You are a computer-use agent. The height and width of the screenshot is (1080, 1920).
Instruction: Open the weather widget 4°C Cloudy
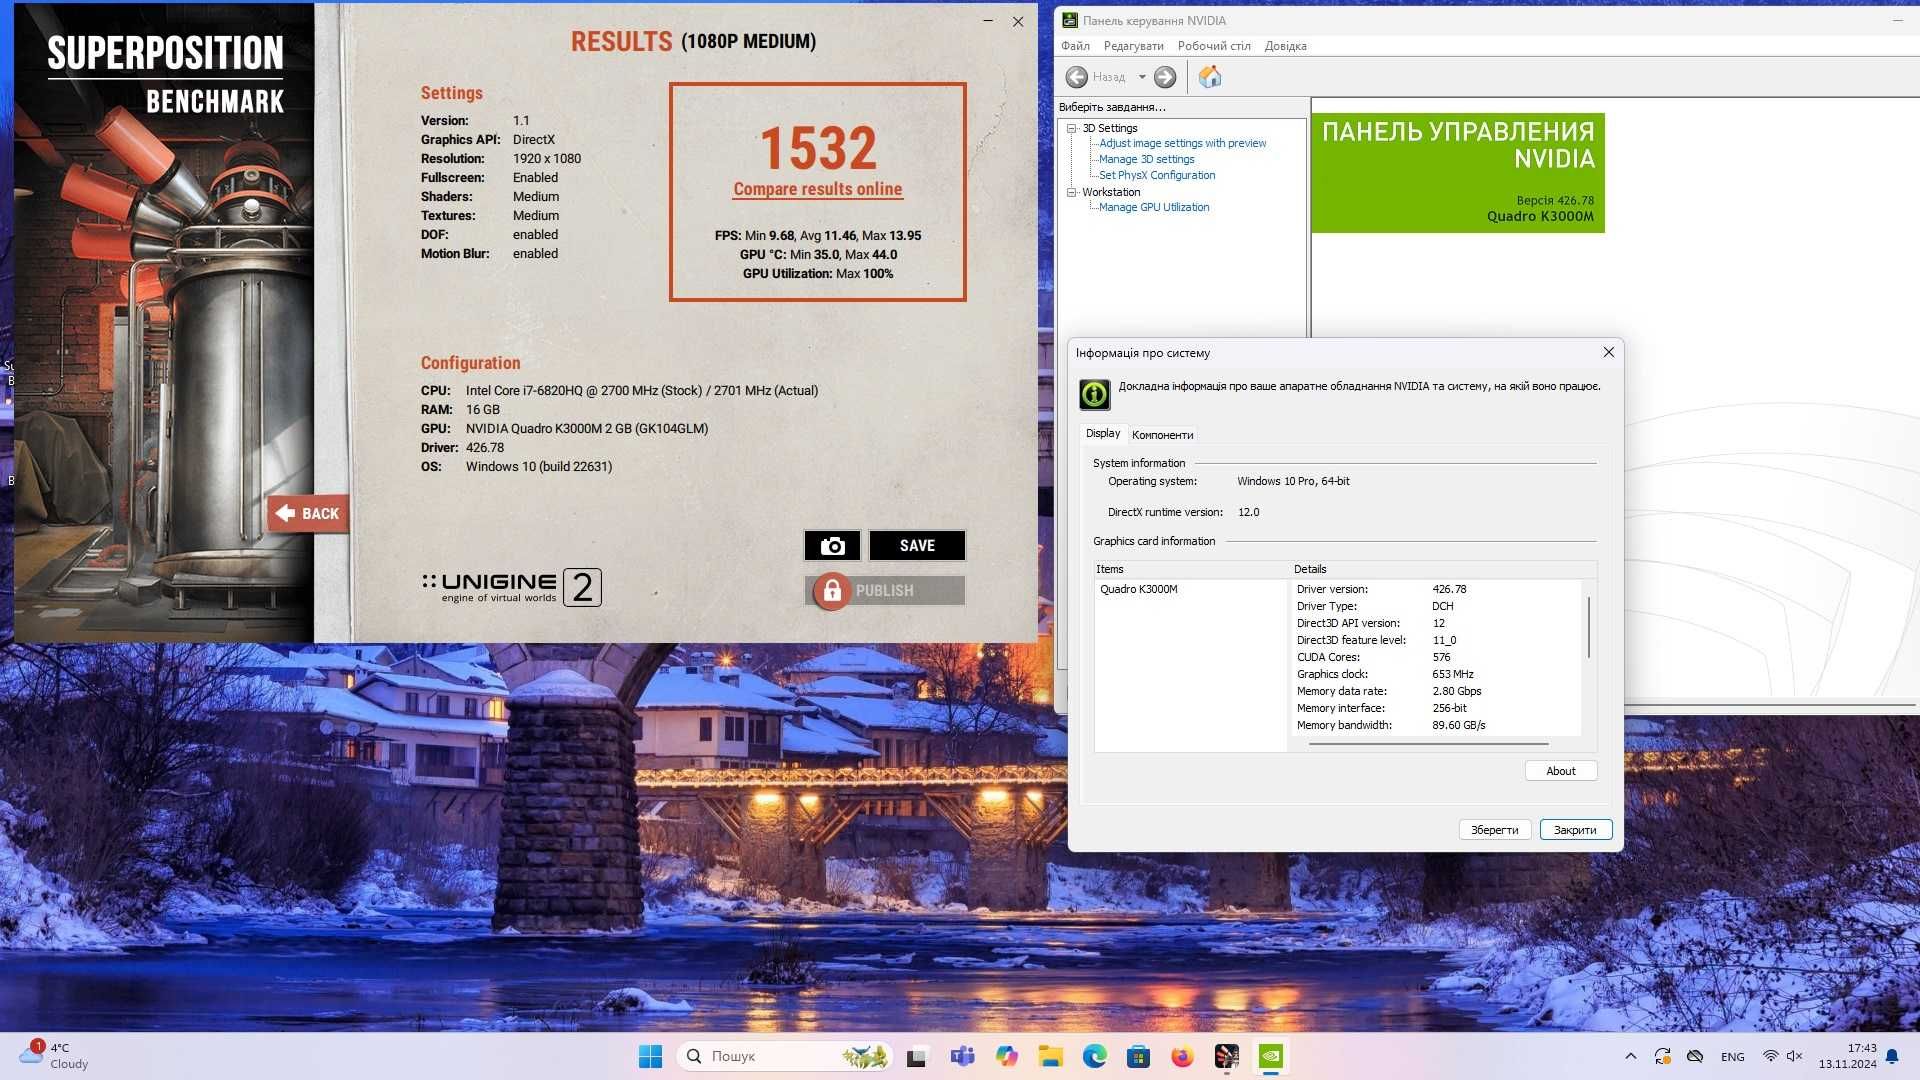55,1056
